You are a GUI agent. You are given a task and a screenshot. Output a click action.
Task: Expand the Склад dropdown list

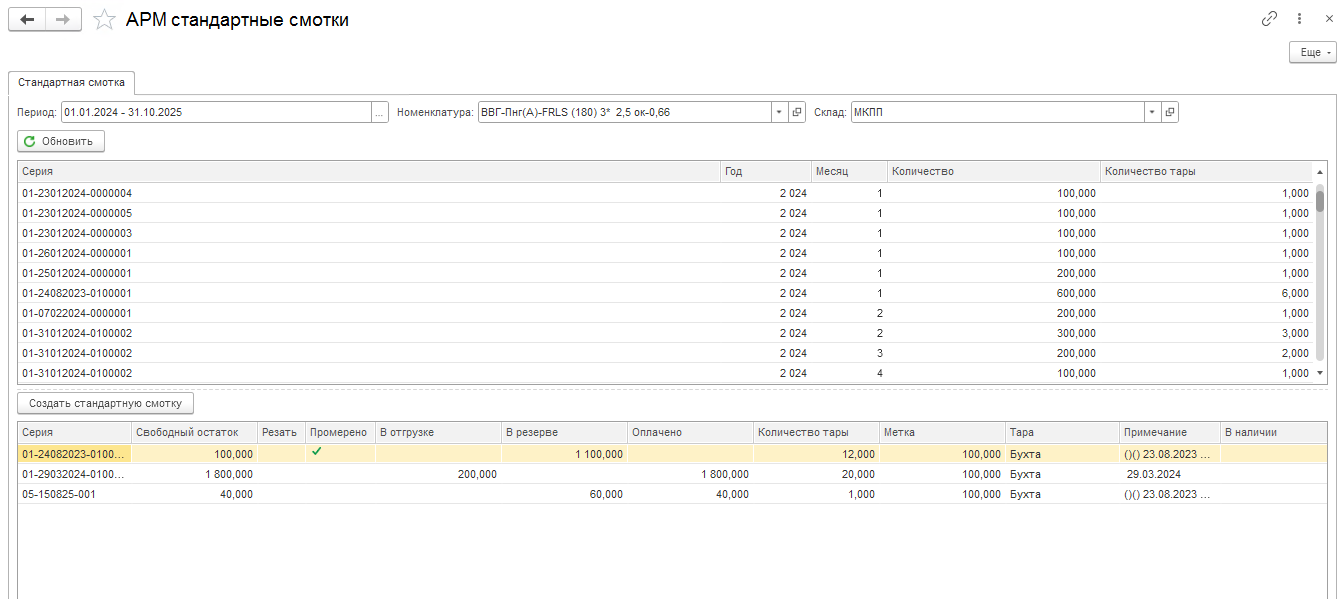1152,113
